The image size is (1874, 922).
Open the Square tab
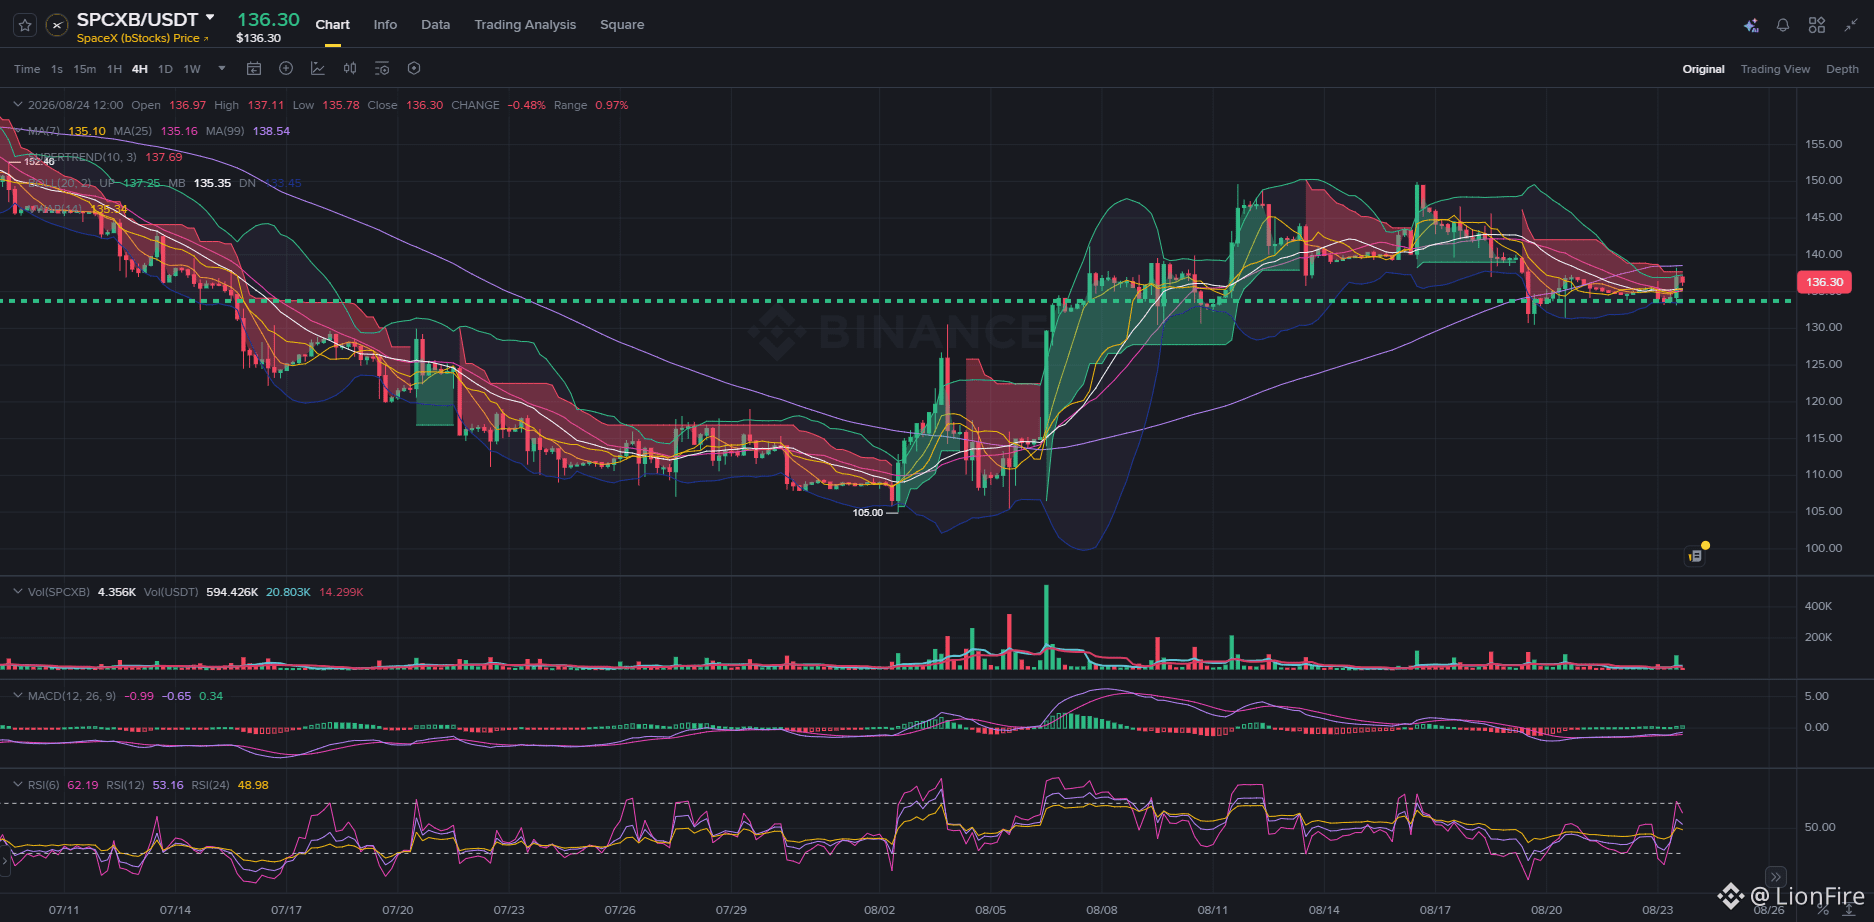point(622,25)
